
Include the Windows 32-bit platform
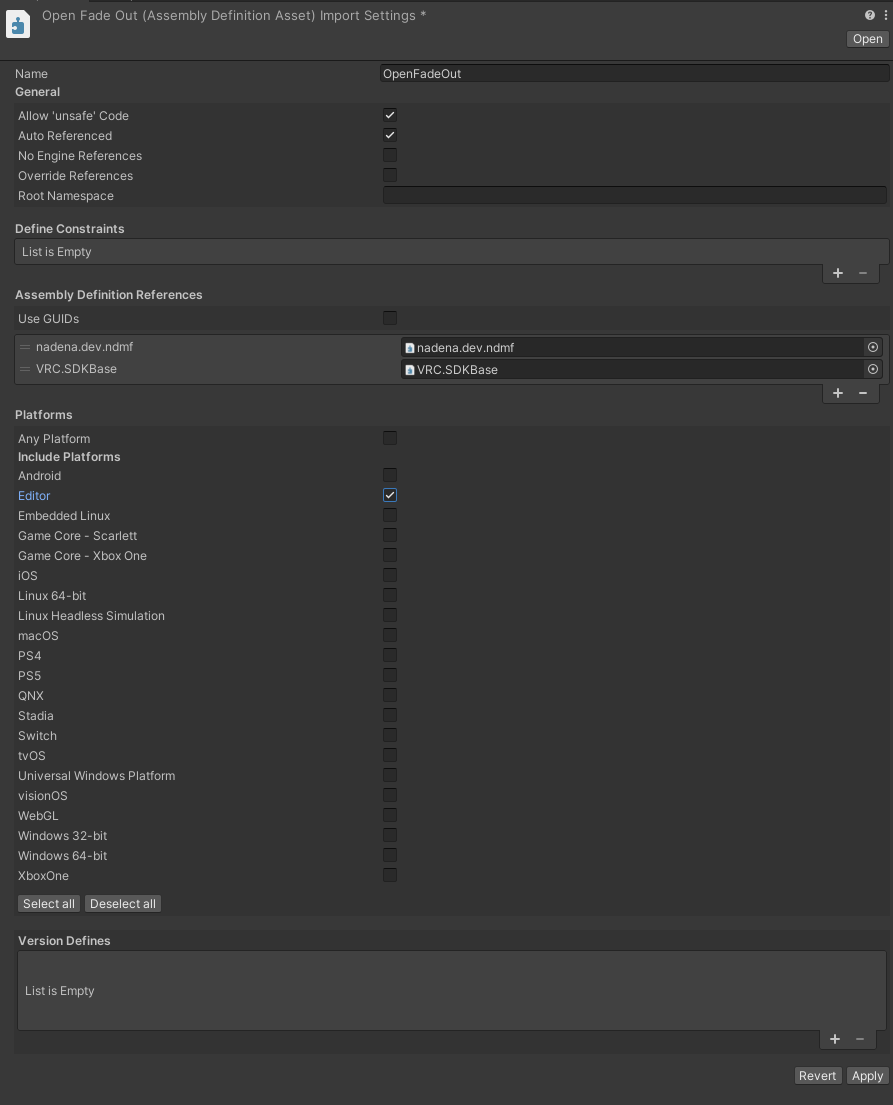tap(390, 835)
